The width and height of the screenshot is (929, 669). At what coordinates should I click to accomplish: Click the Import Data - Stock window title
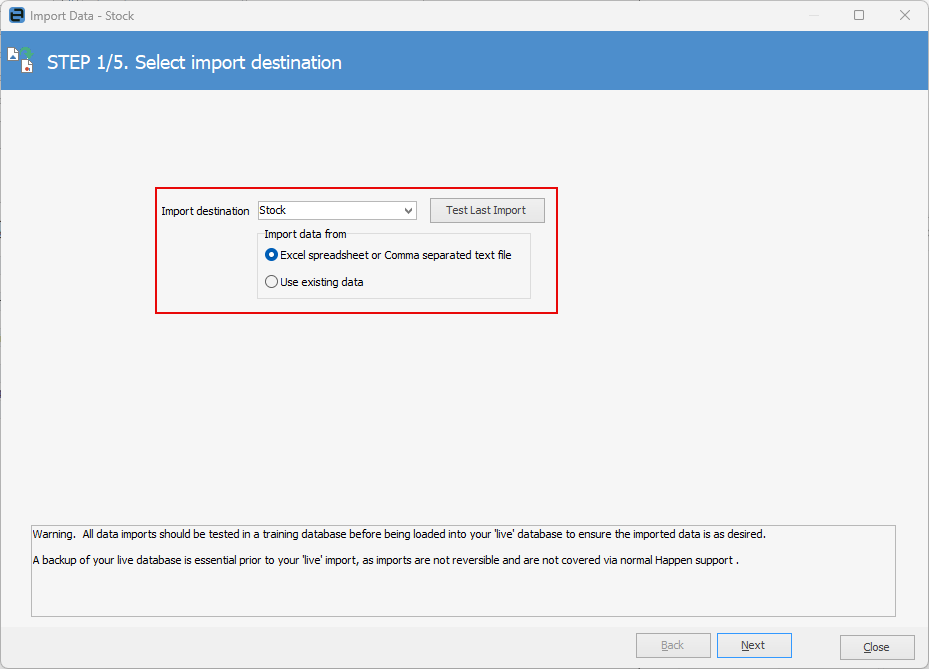pyautogui.click(x=82, y=16)
